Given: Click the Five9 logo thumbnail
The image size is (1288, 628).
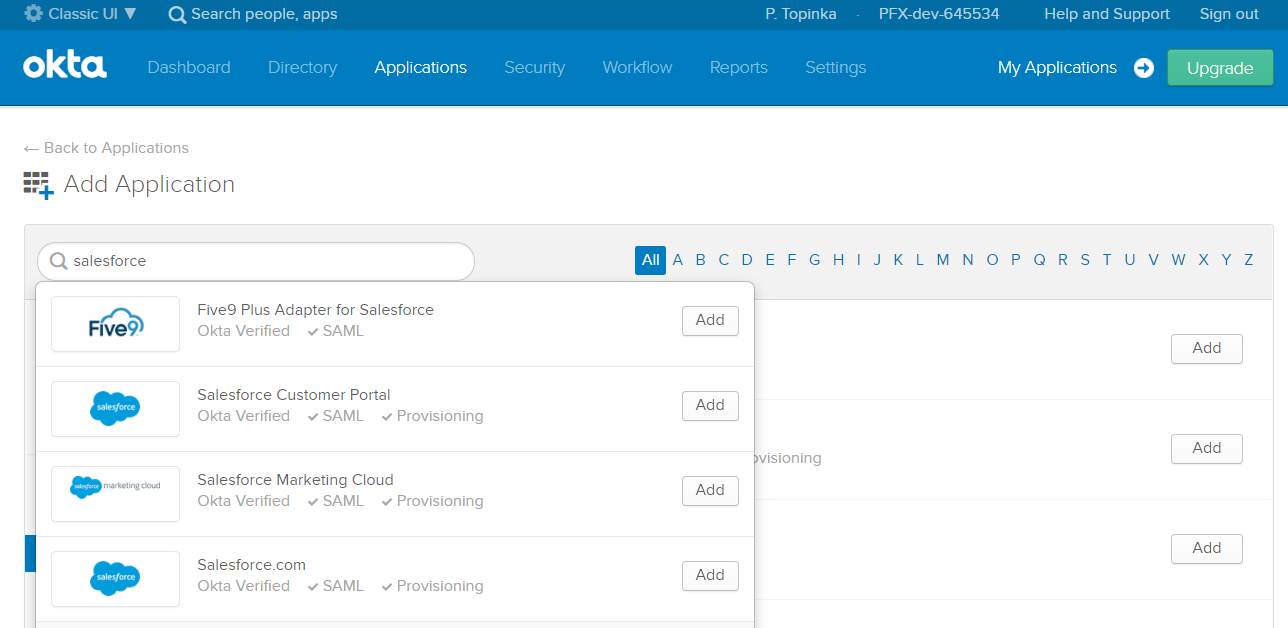Looking at the screenshot, I should click(x=115, y=324).
